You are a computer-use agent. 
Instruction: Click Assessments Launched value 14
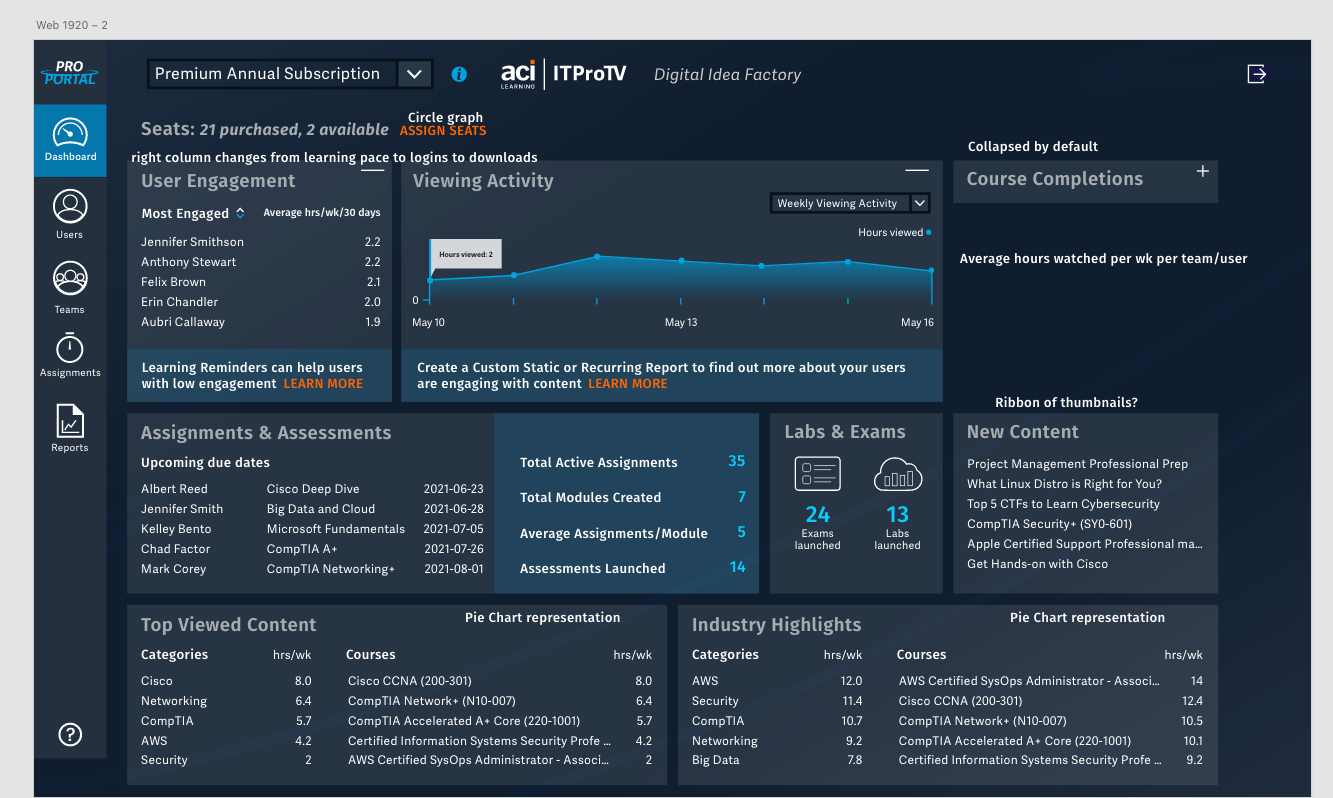click(x=738, y=567)
